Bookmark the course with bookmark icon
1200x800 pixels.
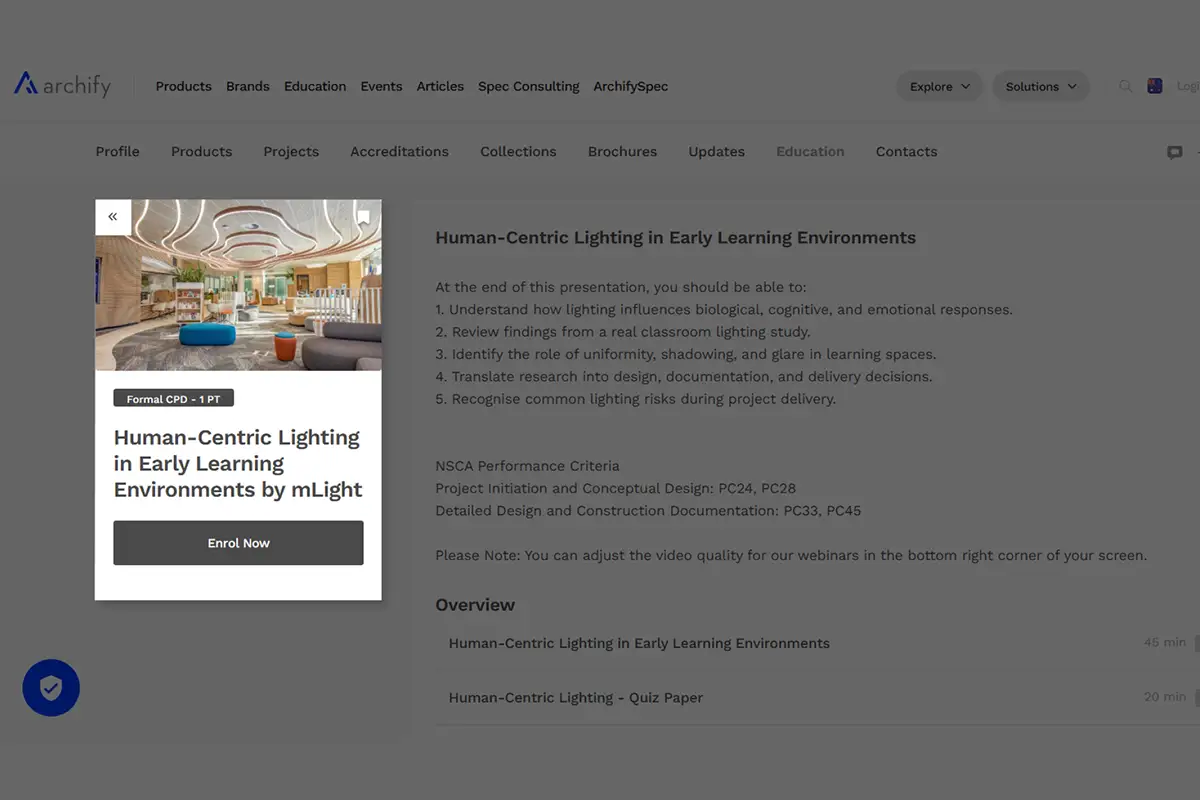coord(363,217)
